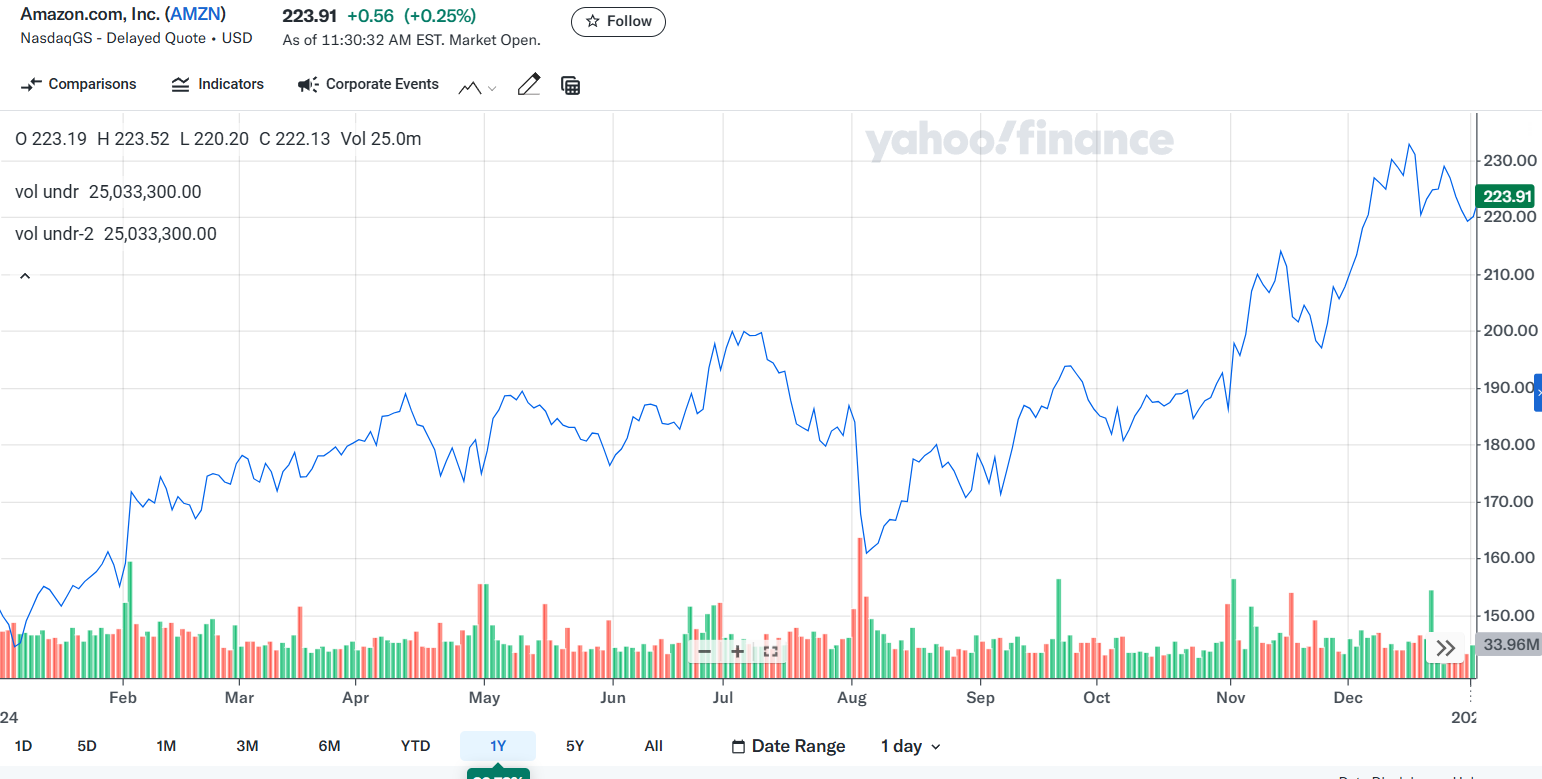The width and height of the screenshot is (1542, 779).
Task: Open the Comparisons tool
Action: click(79, 84)
